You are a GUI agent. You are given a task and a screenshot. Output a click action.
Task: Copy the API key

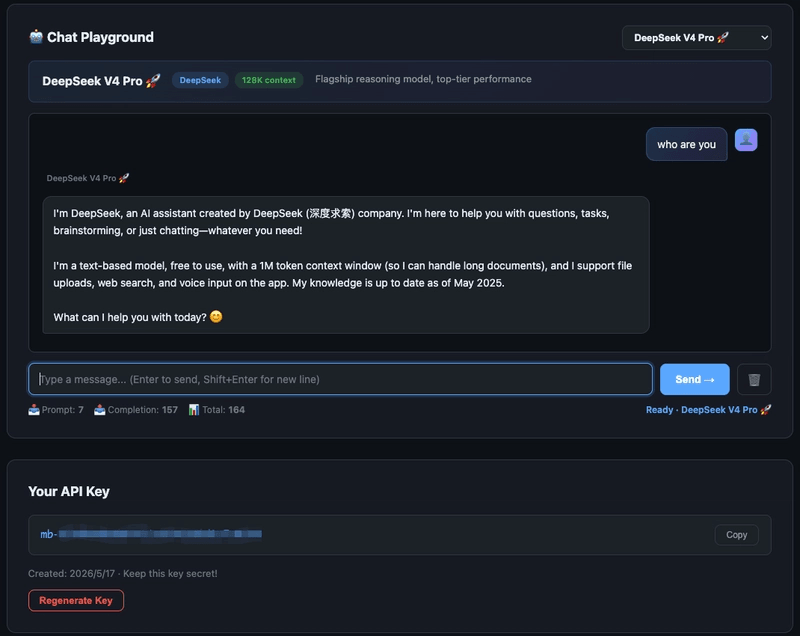click(x=736, y=535)
